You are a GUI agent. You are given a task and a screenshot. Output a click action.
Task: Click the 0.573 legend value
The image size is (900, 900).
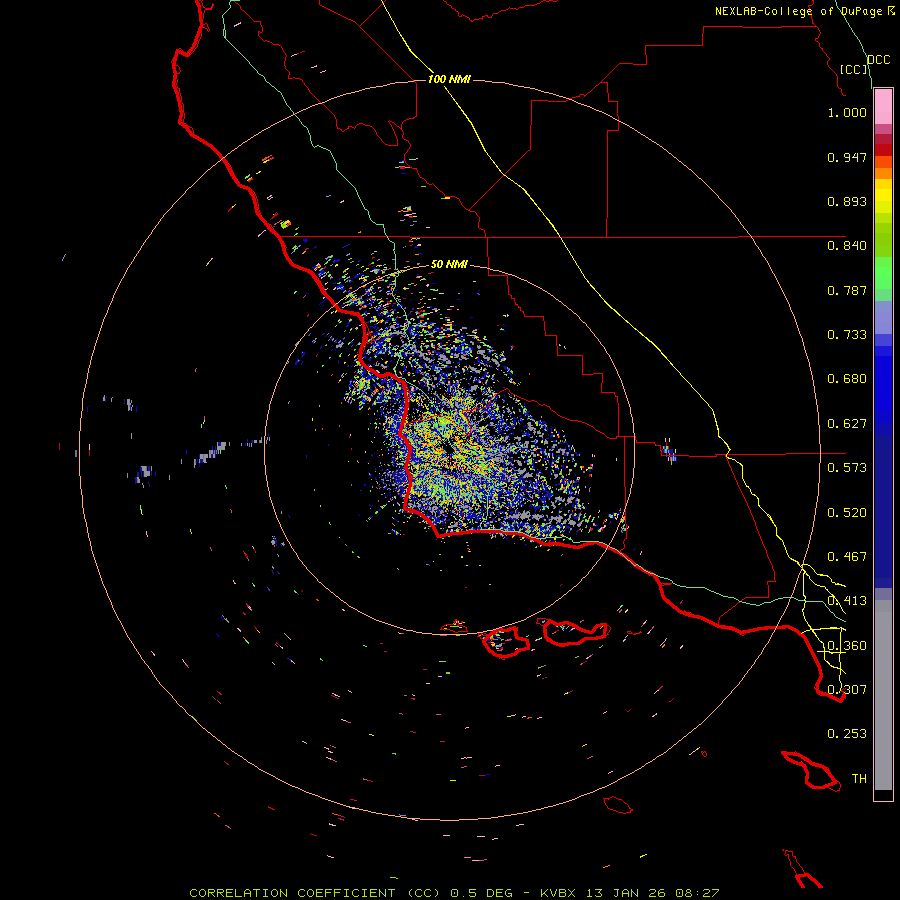pyautogui.click(x=847, y=468)
